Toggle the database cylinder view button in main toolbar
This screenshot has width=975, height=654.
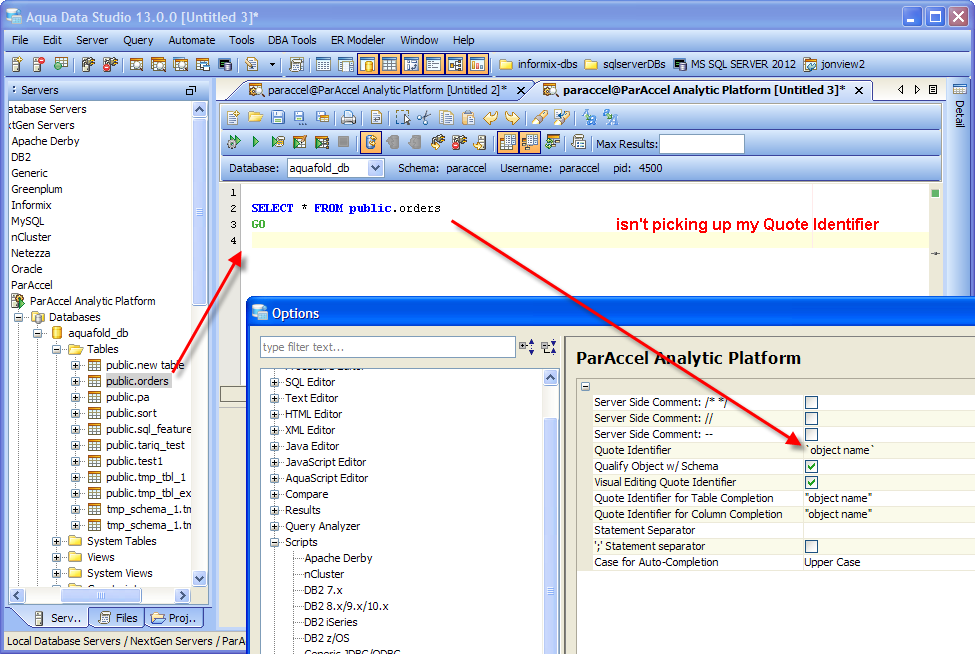pos(367,64)
